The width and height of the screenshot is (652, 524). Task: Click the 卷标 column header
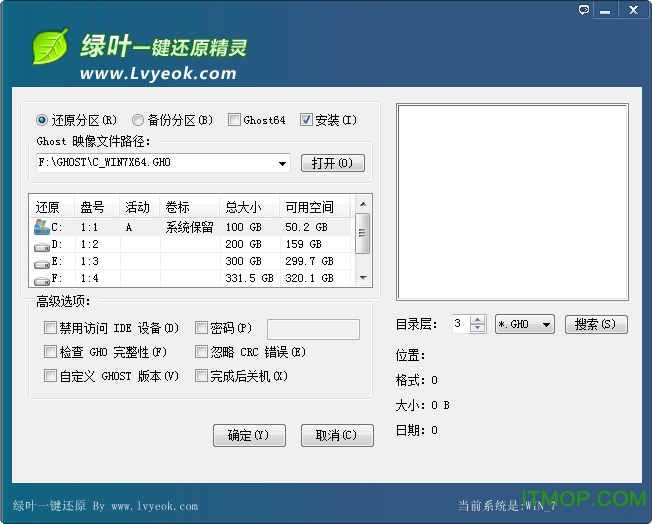[x=190, y=207]
